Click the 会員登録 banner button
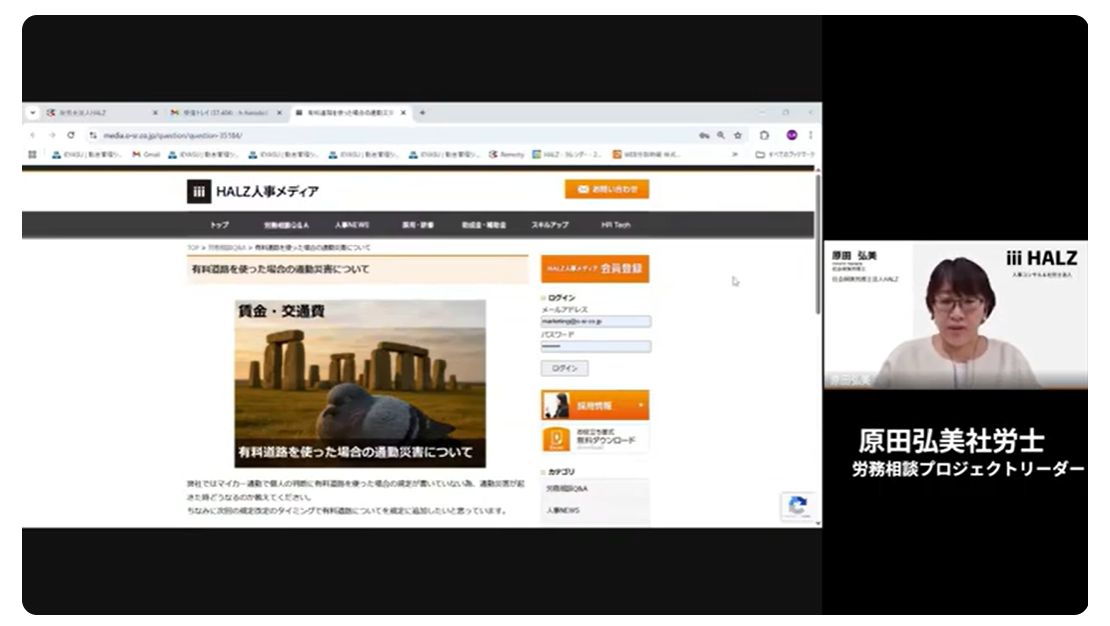 pos(595,269)
